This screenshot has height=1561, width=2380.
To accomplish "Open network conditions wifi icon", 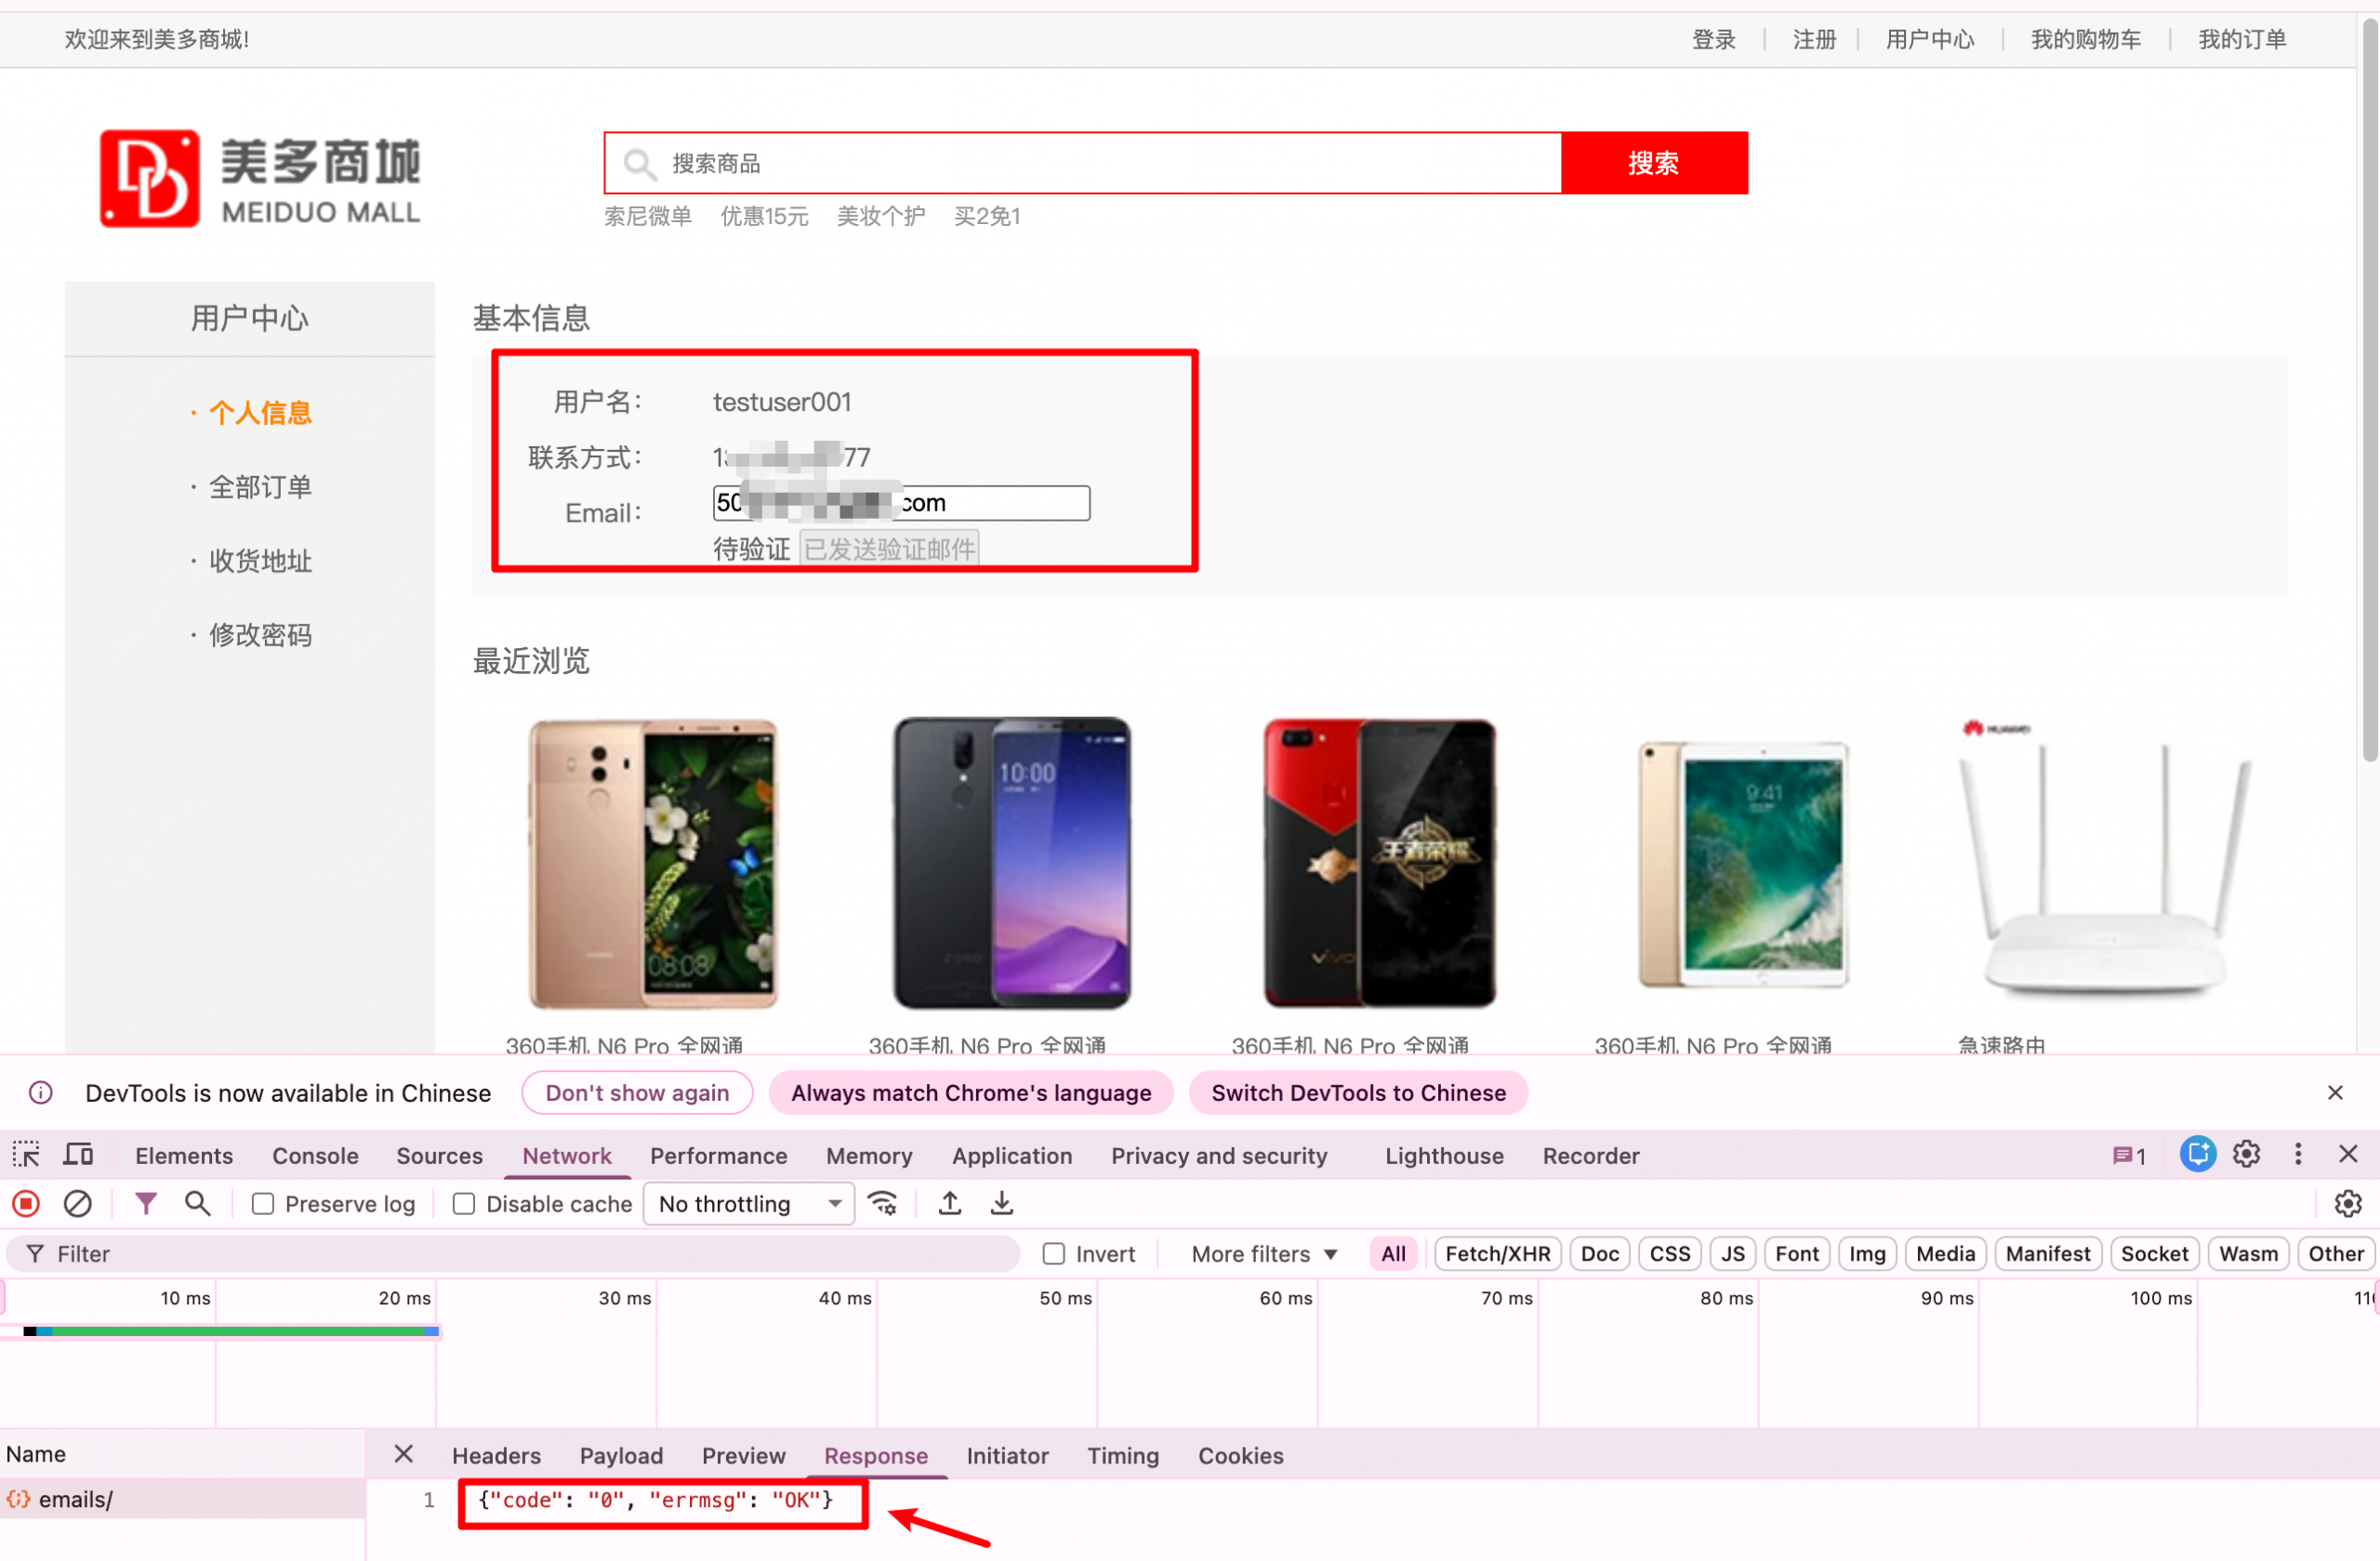I will click(883, 1204).
